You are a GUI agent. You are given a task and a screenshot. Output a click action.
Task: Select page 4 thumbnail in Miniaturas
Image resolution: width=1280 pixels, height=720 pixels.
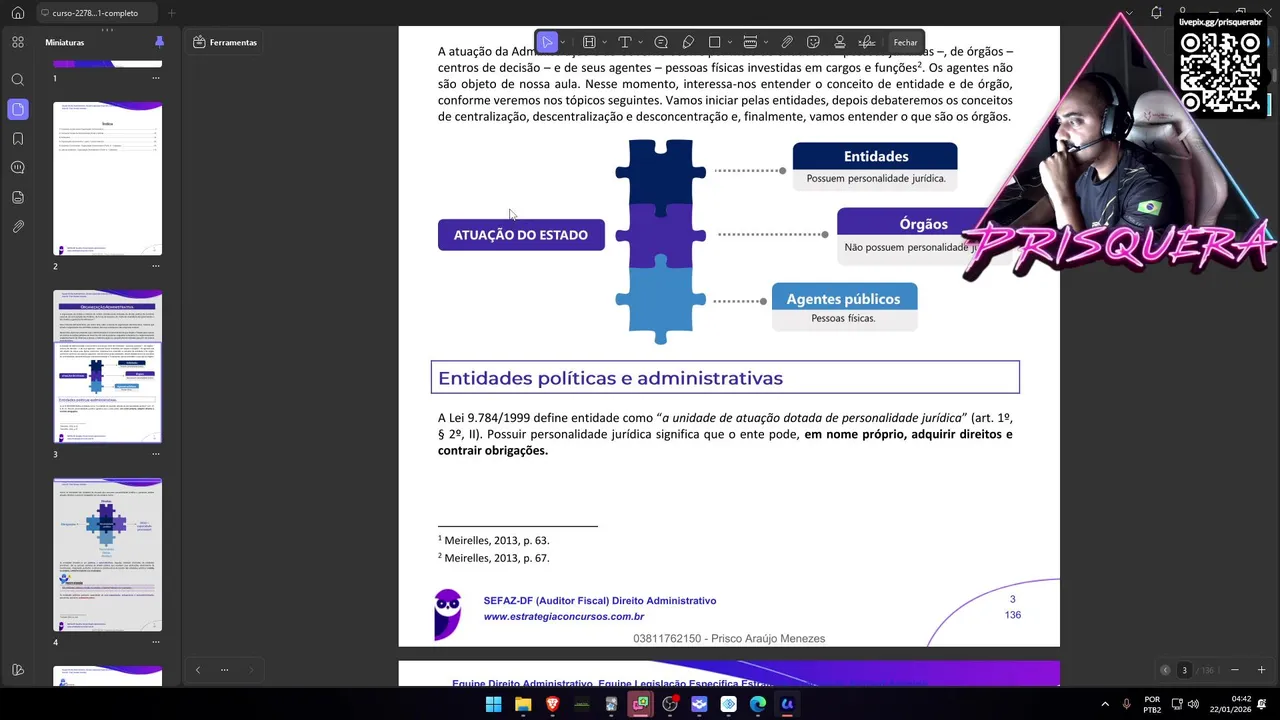click(107, 555)
